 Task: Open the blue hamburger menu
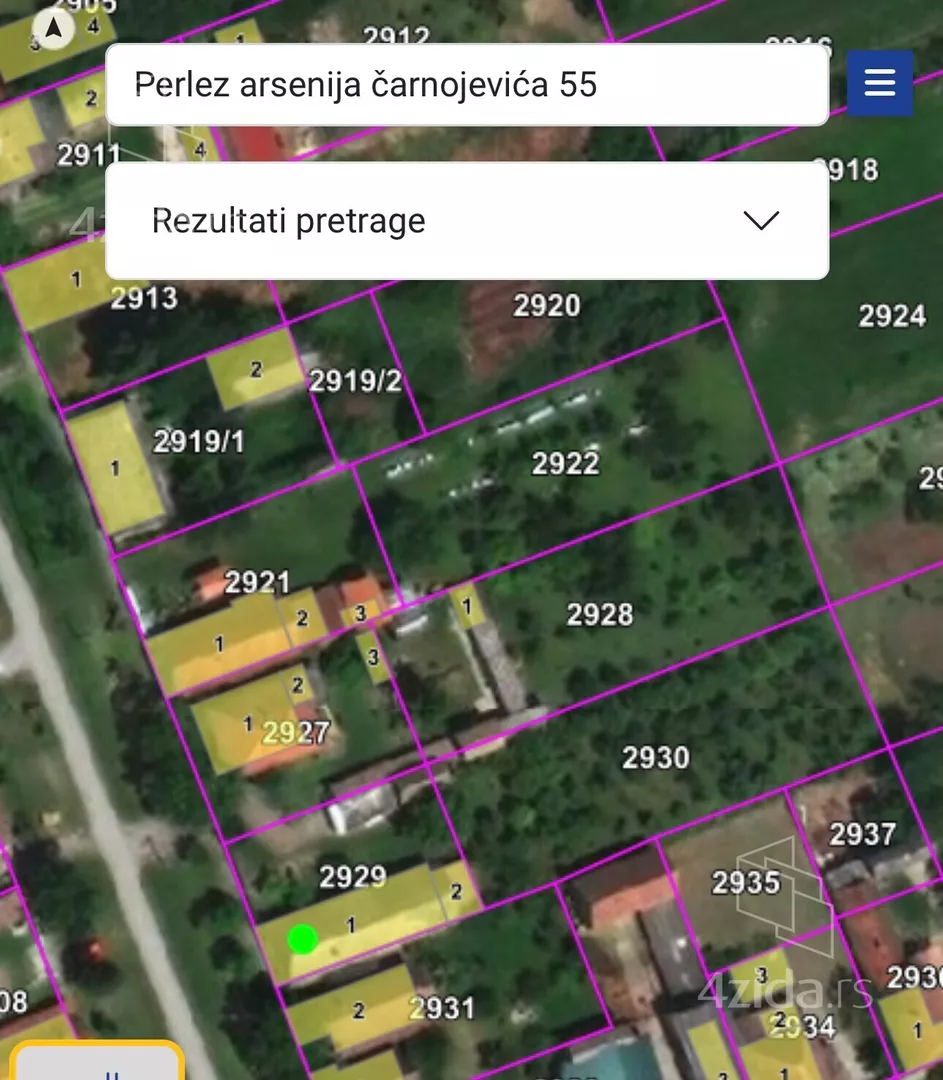tap(880, 83)
